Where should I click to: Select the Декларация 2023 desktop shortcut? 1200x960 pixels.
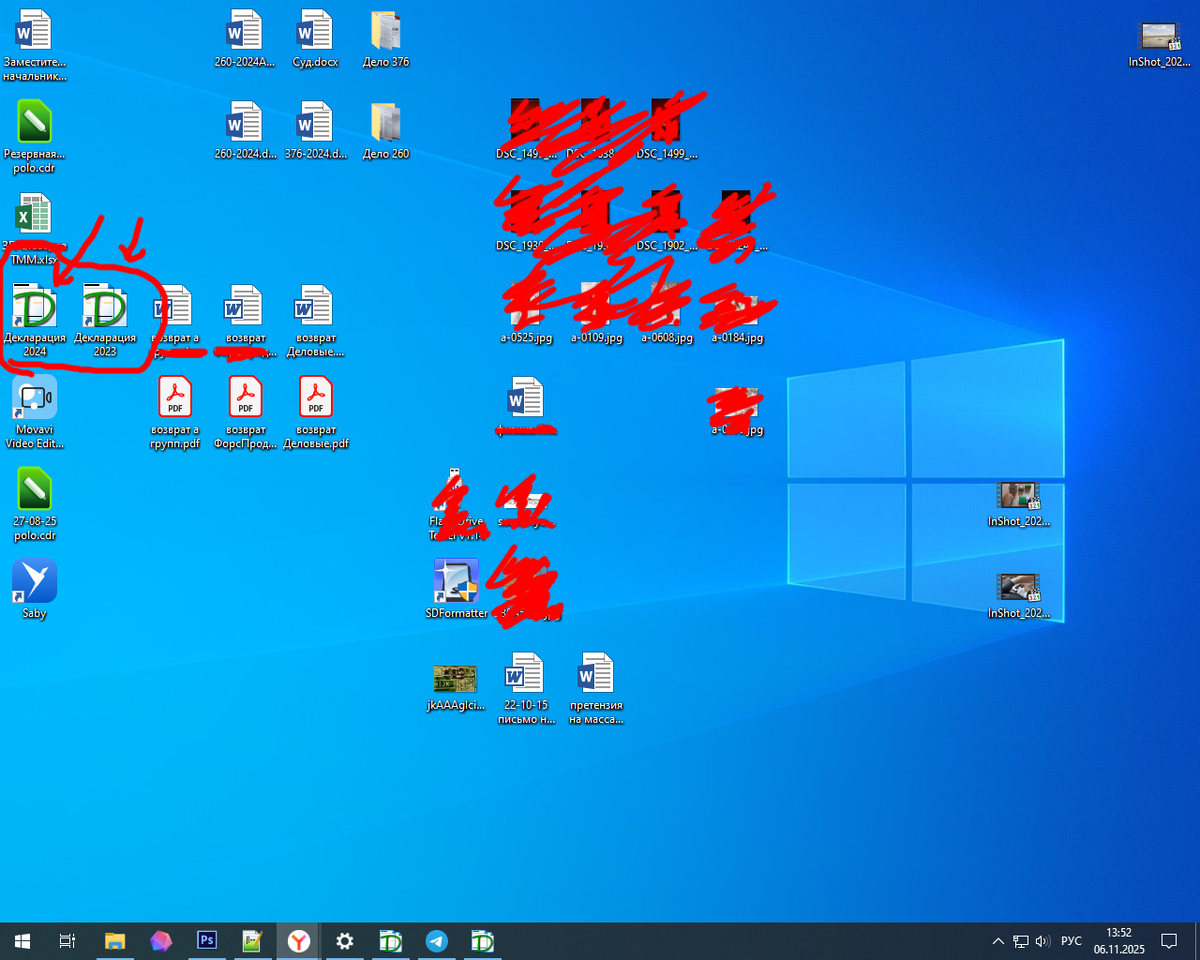[x=105, y=320]
